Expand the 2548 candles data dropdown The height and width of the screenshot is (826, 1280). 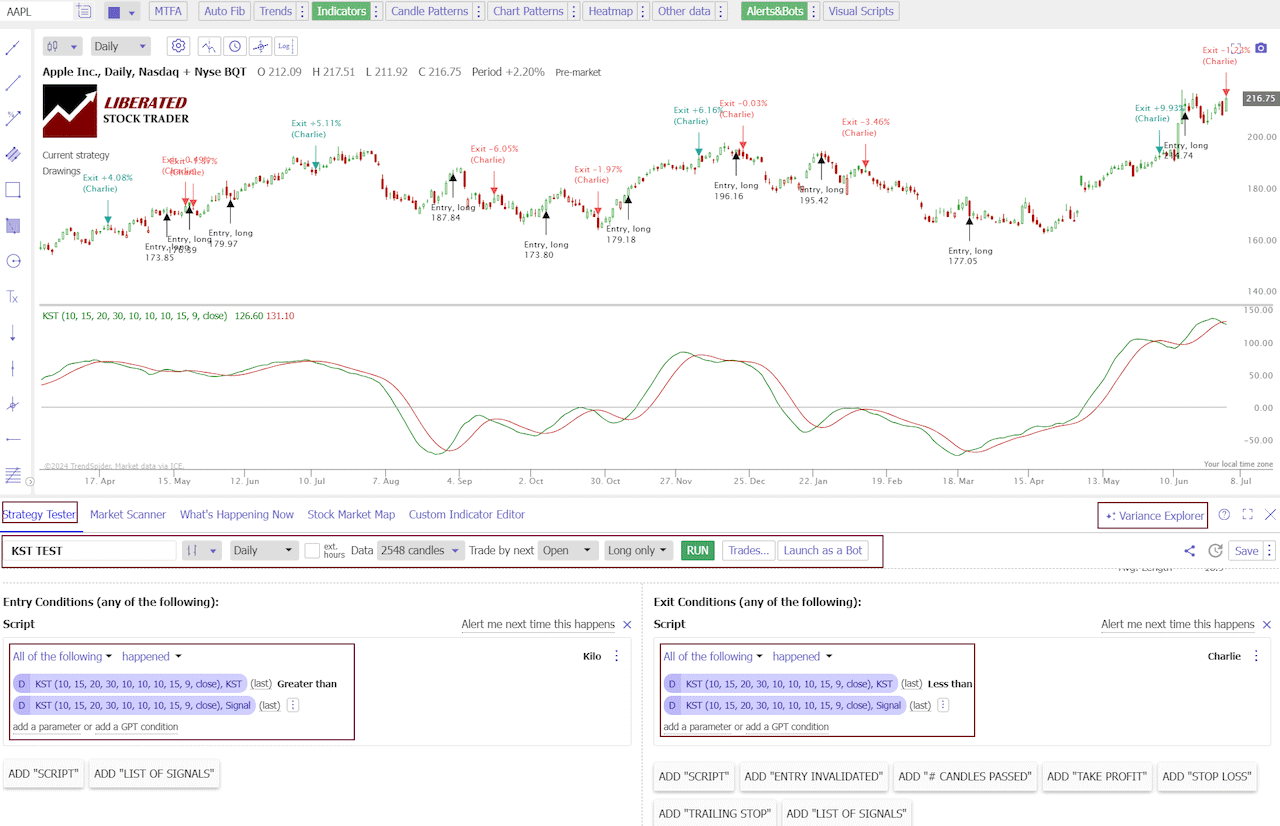click(x=420, y=550)
